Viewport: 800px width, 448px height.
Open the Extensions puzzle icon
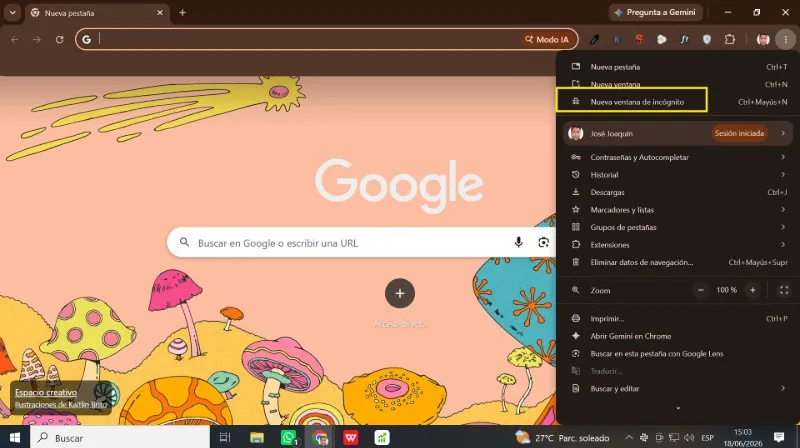(x=730, y=39)
